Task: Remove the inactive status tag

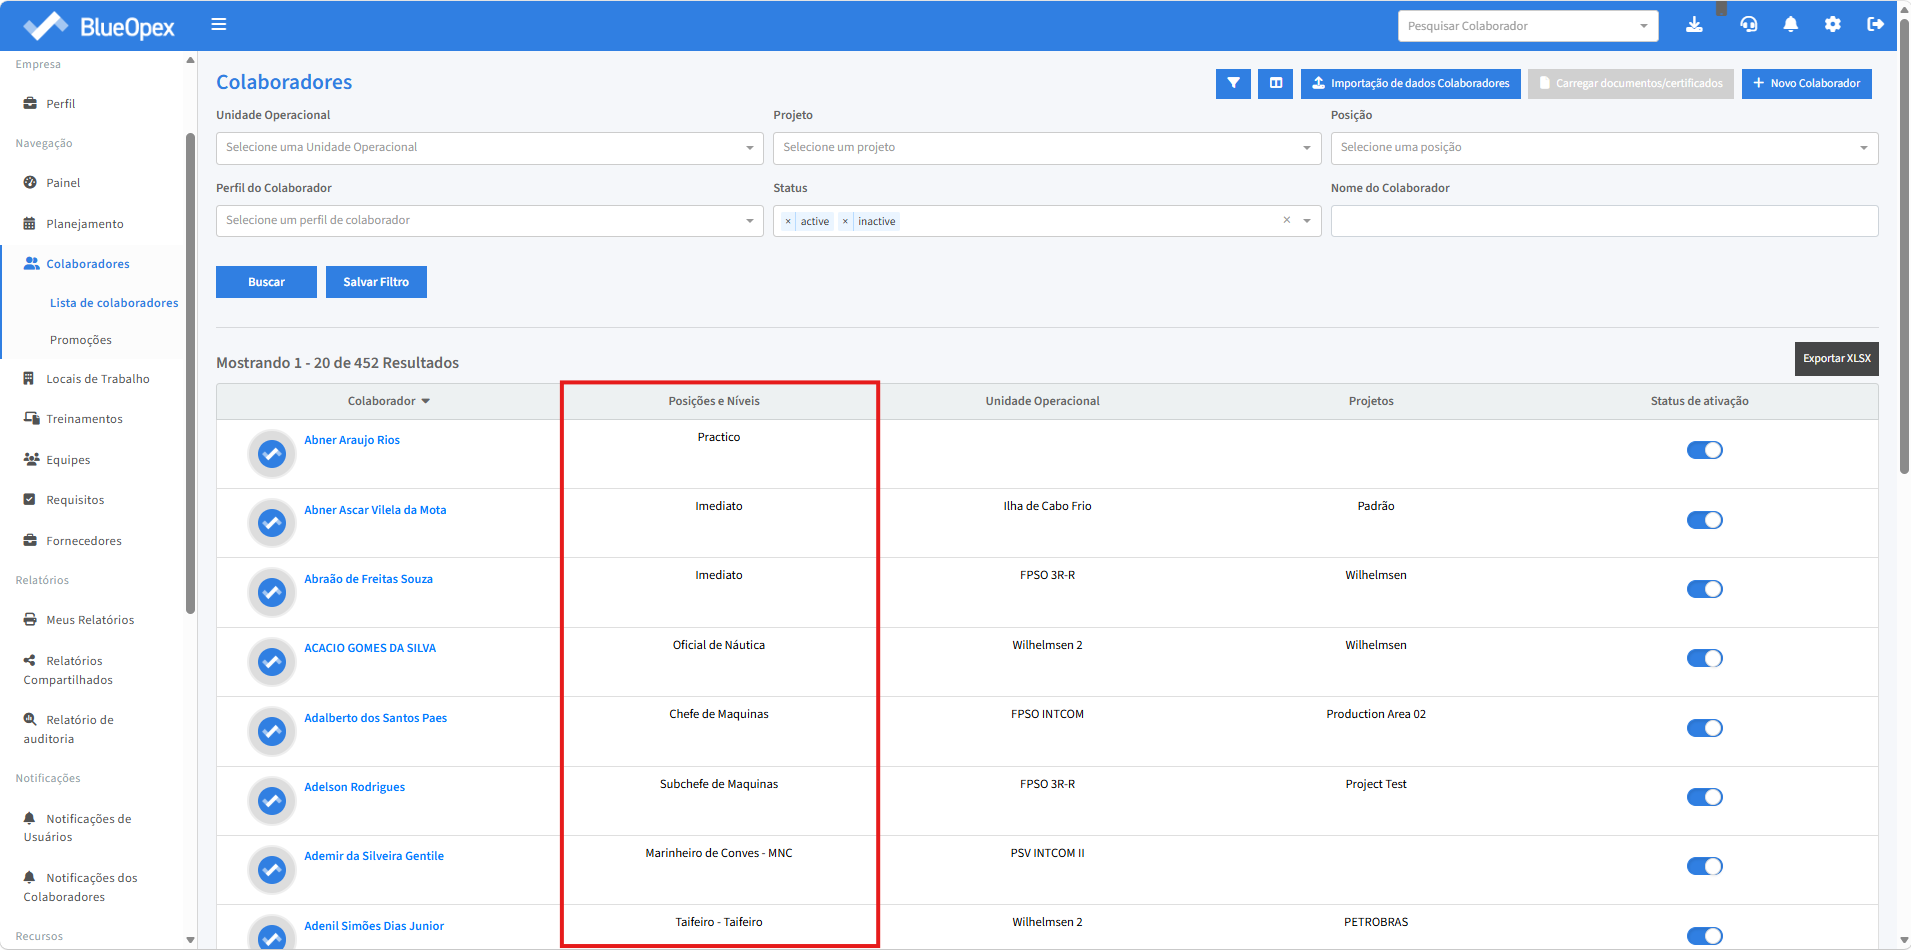Action: [845, 221]
